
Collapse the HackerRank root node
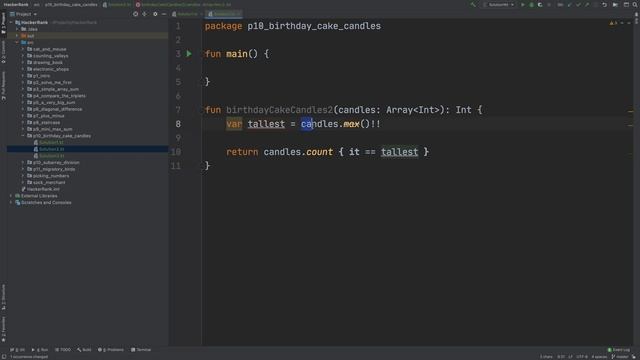(11, 22)
